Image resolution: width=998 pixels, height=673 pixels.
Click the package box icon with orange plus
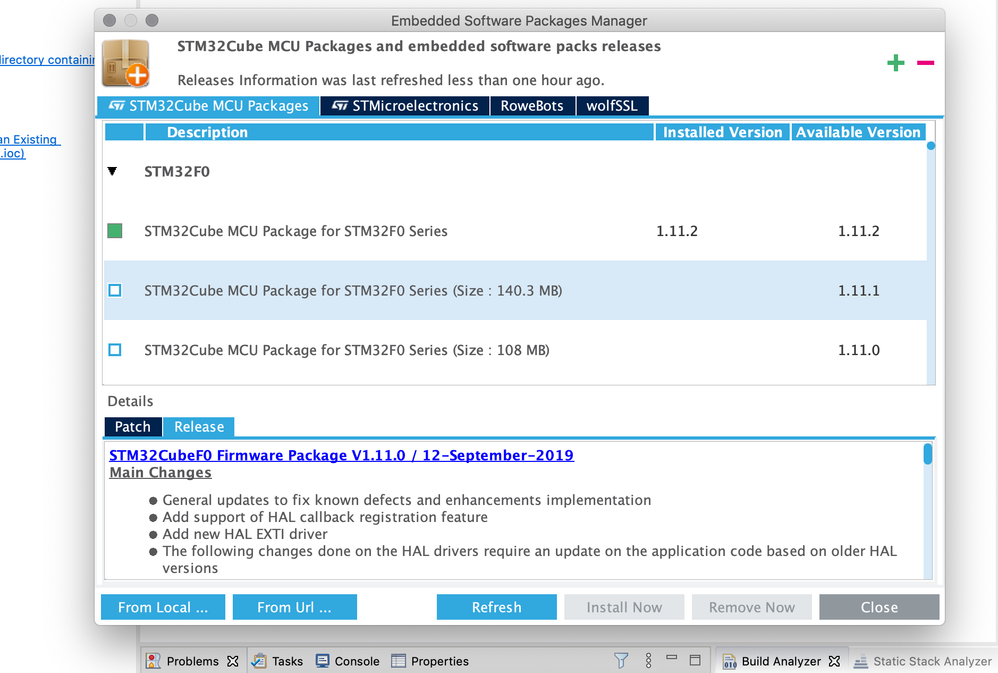[x=126, y=63]
